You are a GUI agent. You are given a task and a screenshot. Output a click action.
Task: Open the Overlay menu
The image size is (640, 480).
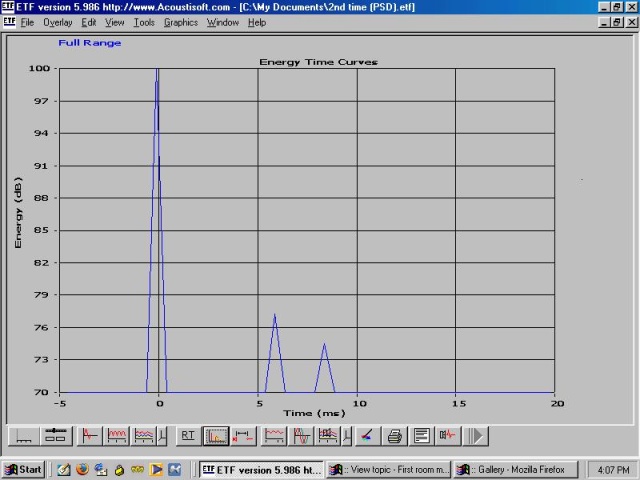pyautogui.click(x=58, y=22)
